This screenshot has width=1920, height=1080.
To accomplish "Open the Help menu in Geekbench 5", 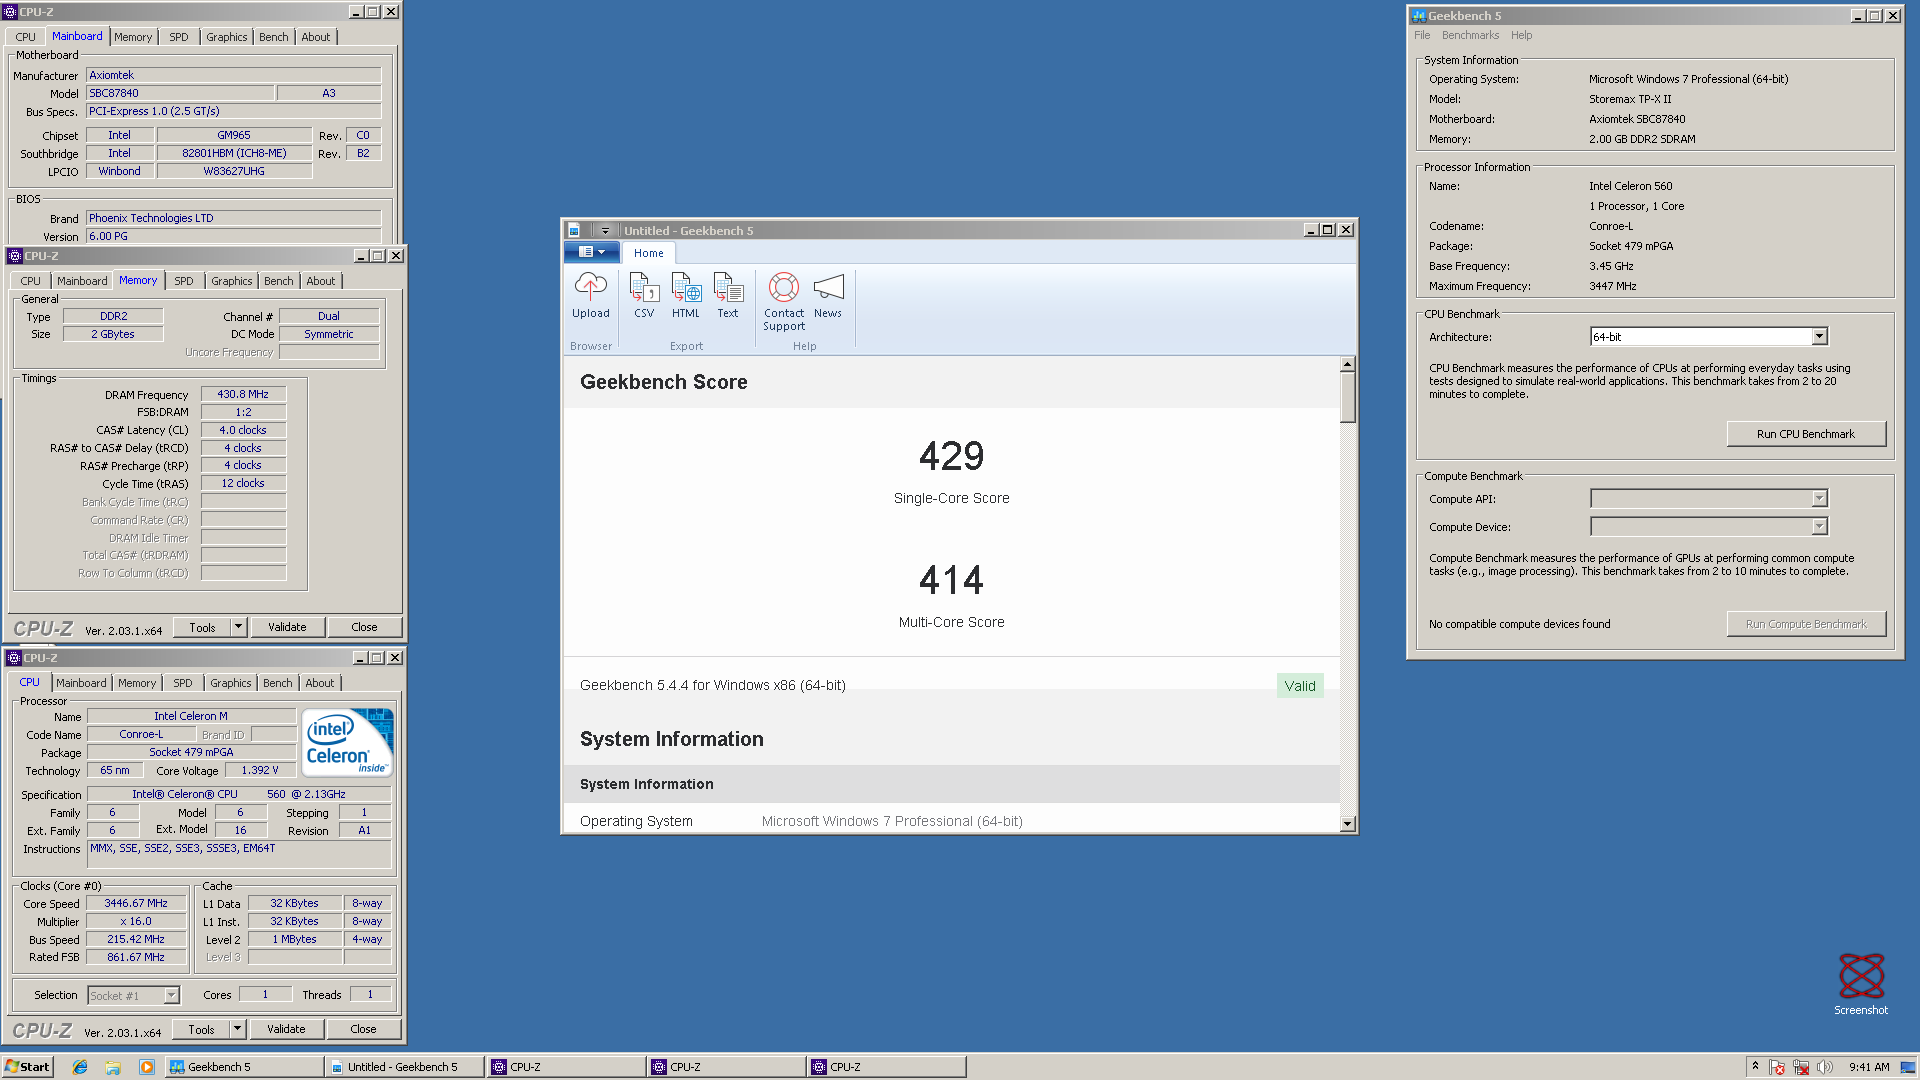I will coord(1521,35).
